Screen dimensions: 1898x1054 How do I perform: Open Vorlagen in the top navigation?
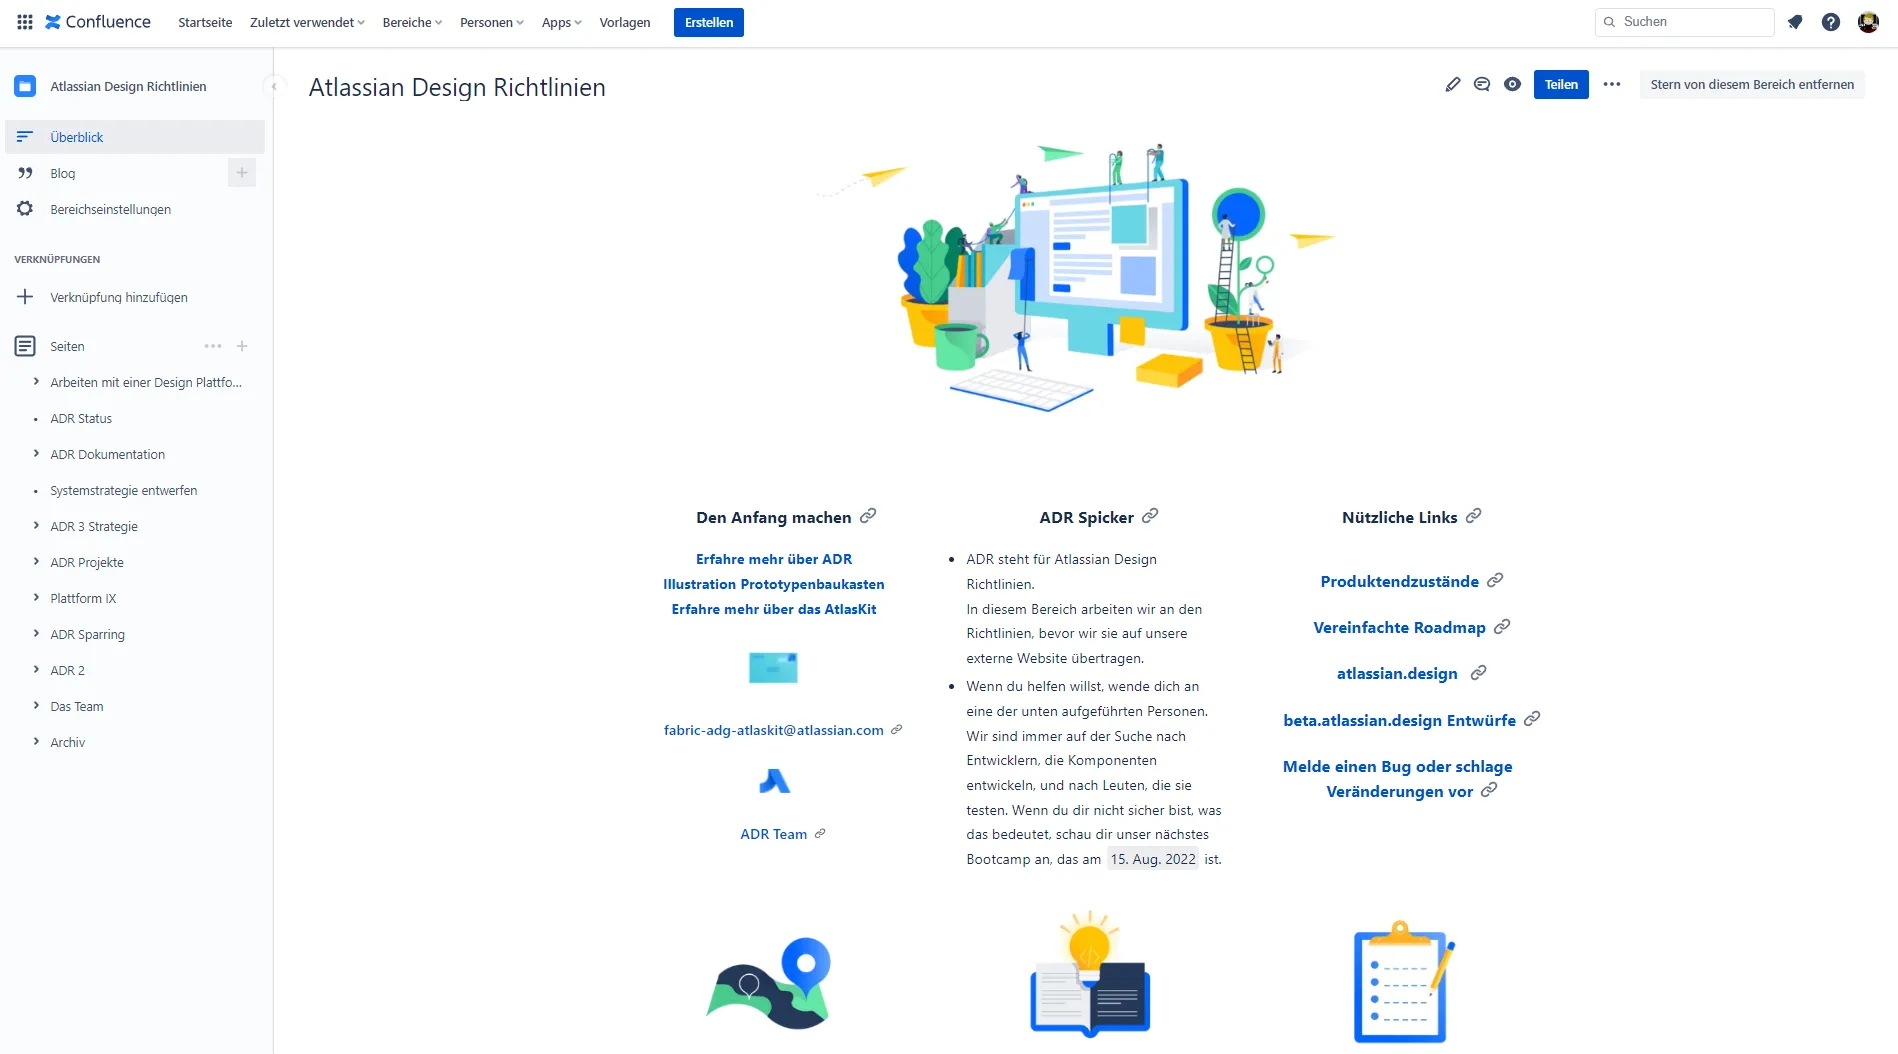pos(625,22)
